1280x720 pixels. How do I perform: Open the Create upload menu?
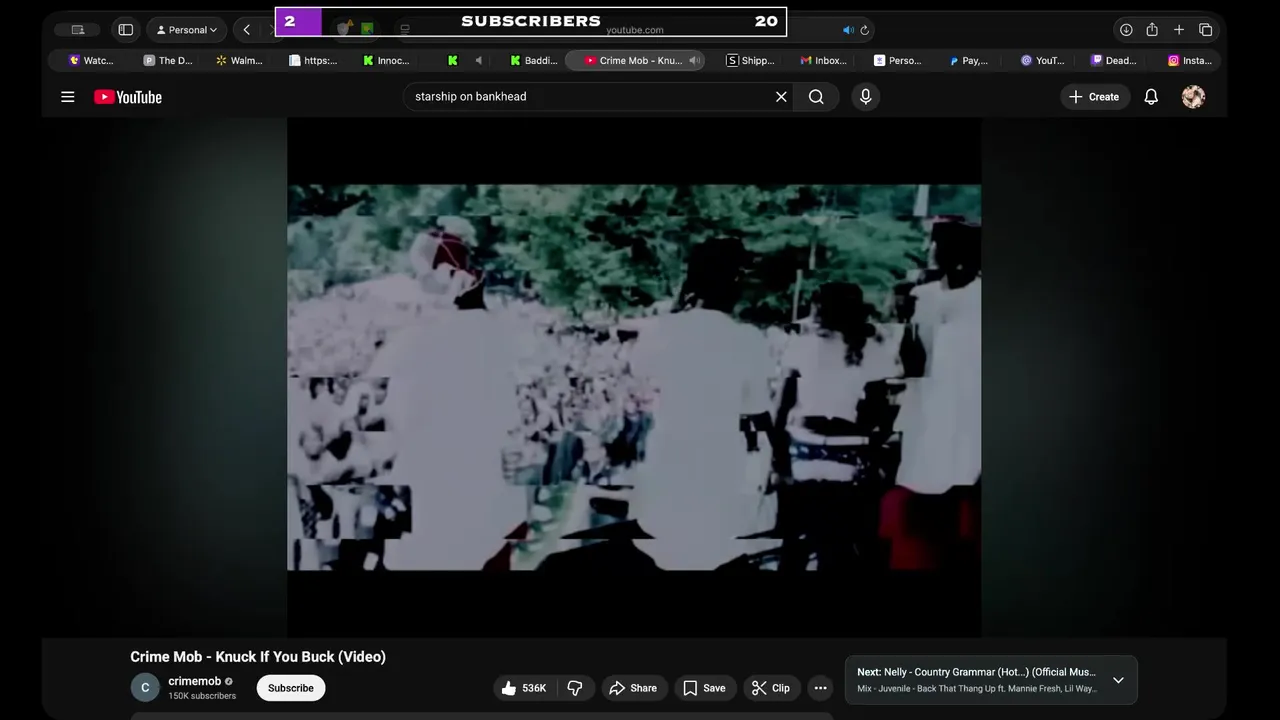[x=1094, y=97]
